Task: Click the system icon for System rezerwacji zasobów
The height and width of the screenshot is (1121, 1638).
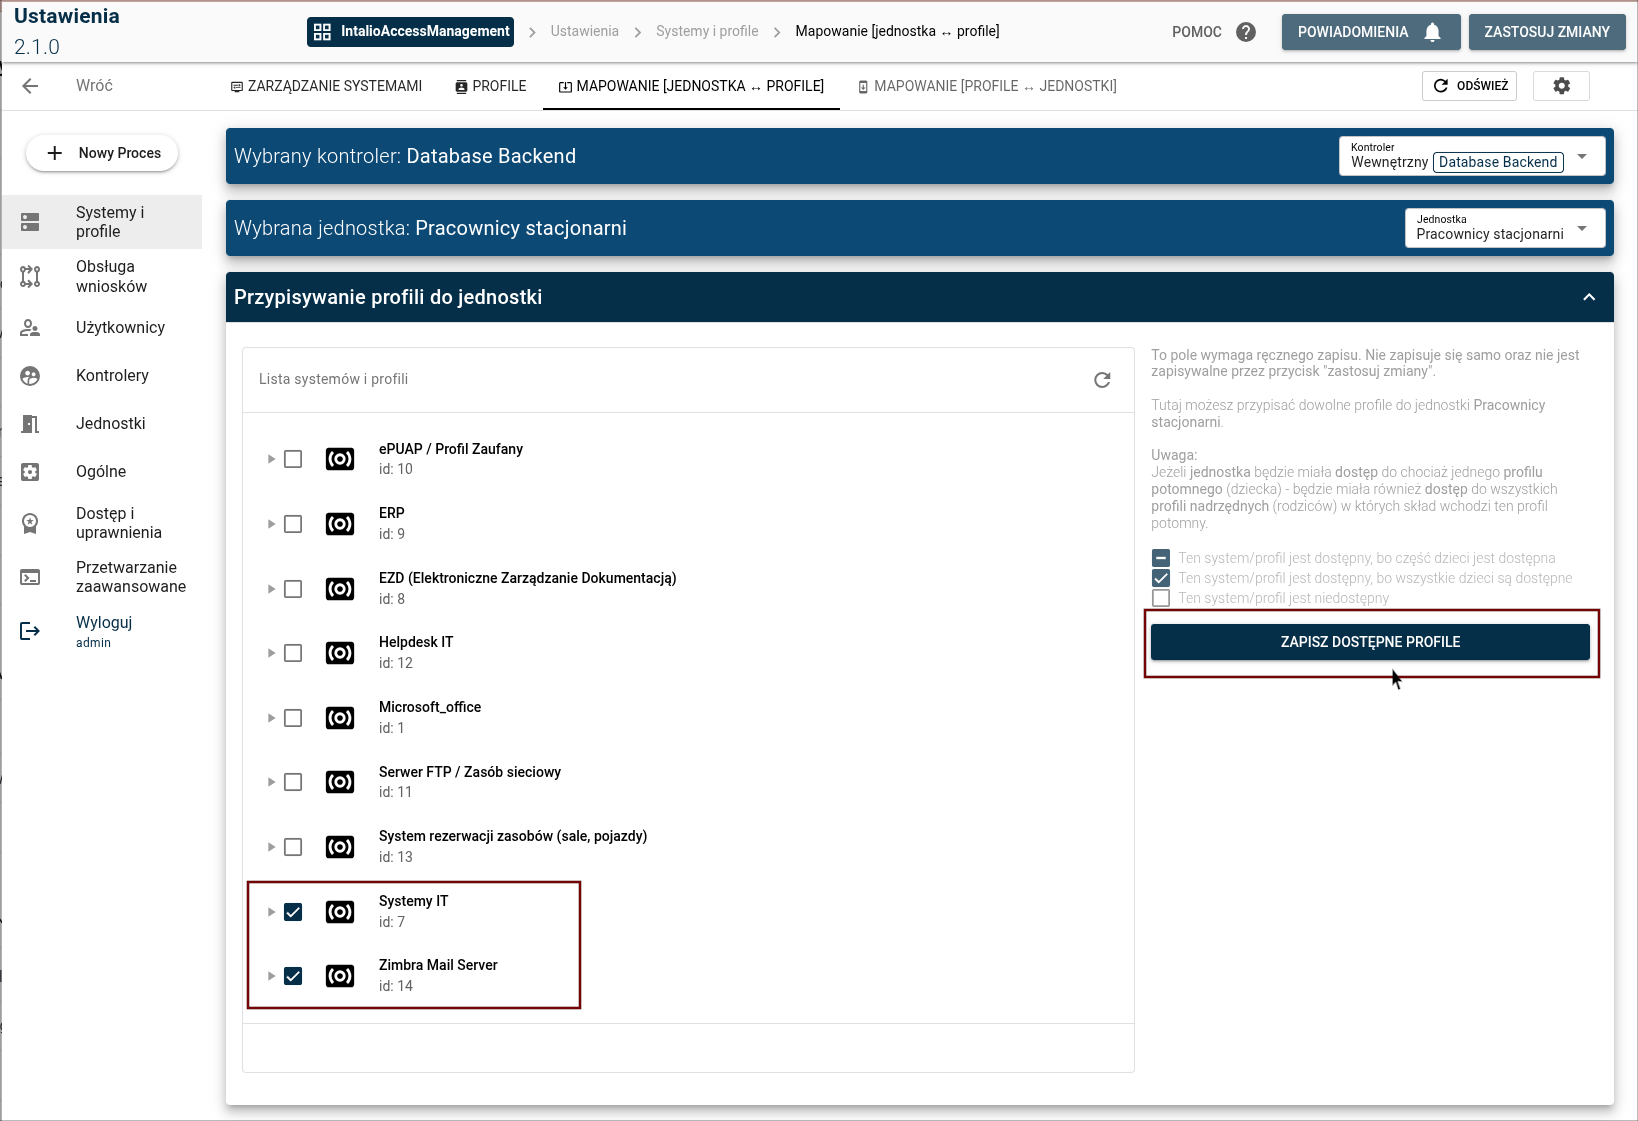Action: tap(340, 847)
